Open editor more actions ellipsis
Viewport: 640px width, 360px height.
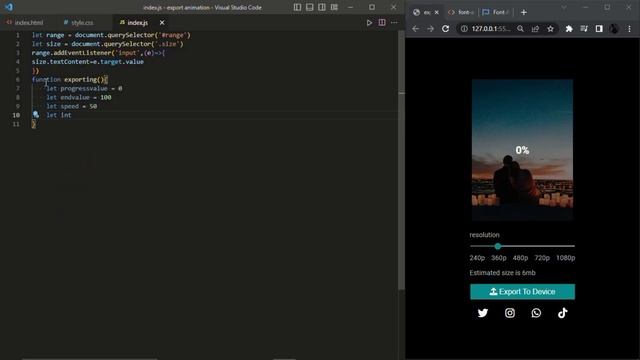394,22
